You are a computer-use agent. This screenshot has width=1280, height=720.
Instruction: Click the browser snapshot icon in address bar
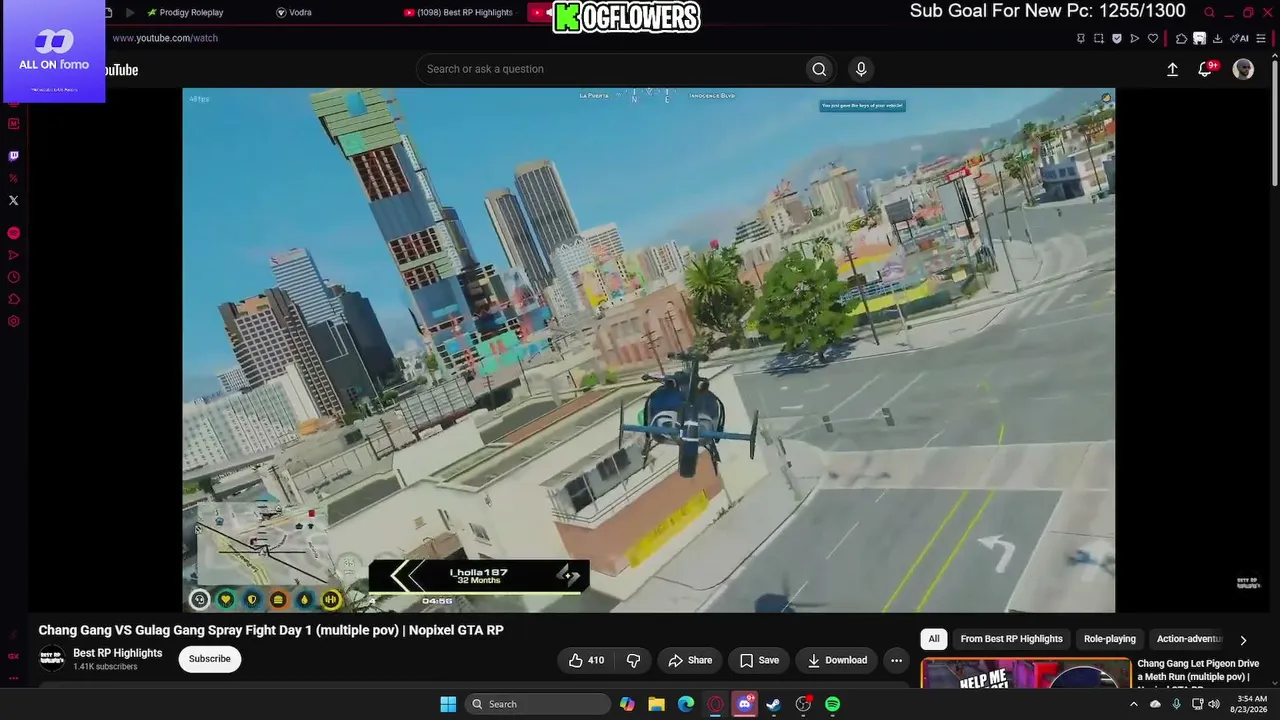pos(1099,38)
